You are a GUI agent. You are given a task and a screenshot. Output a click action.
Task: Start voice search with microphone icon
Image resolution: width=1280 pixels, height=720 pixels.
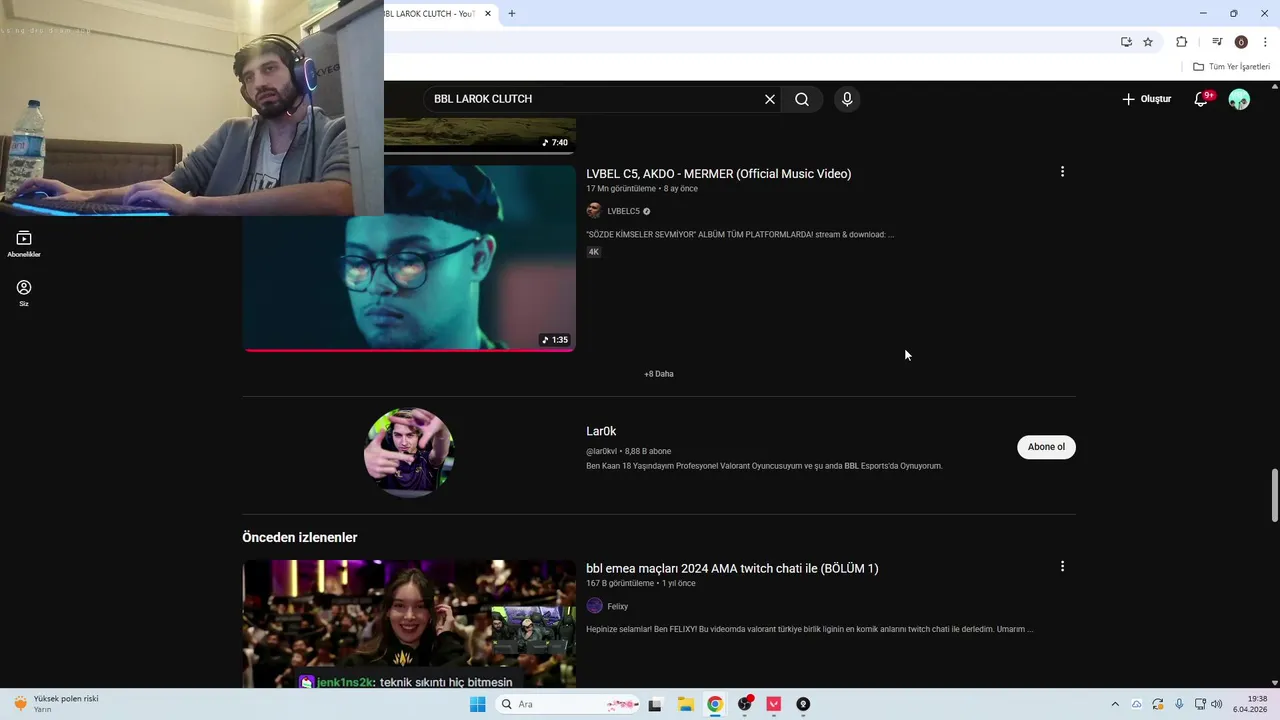847,99
